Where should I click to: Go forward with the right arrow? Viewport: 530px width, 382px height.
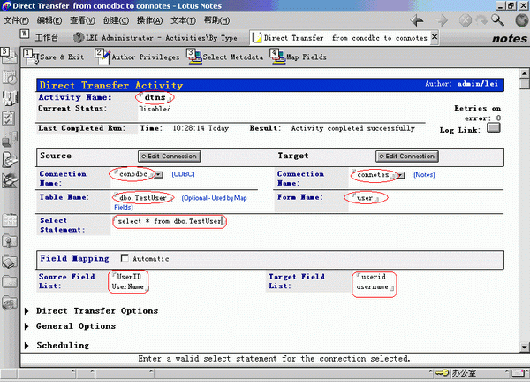pos(442,21)
